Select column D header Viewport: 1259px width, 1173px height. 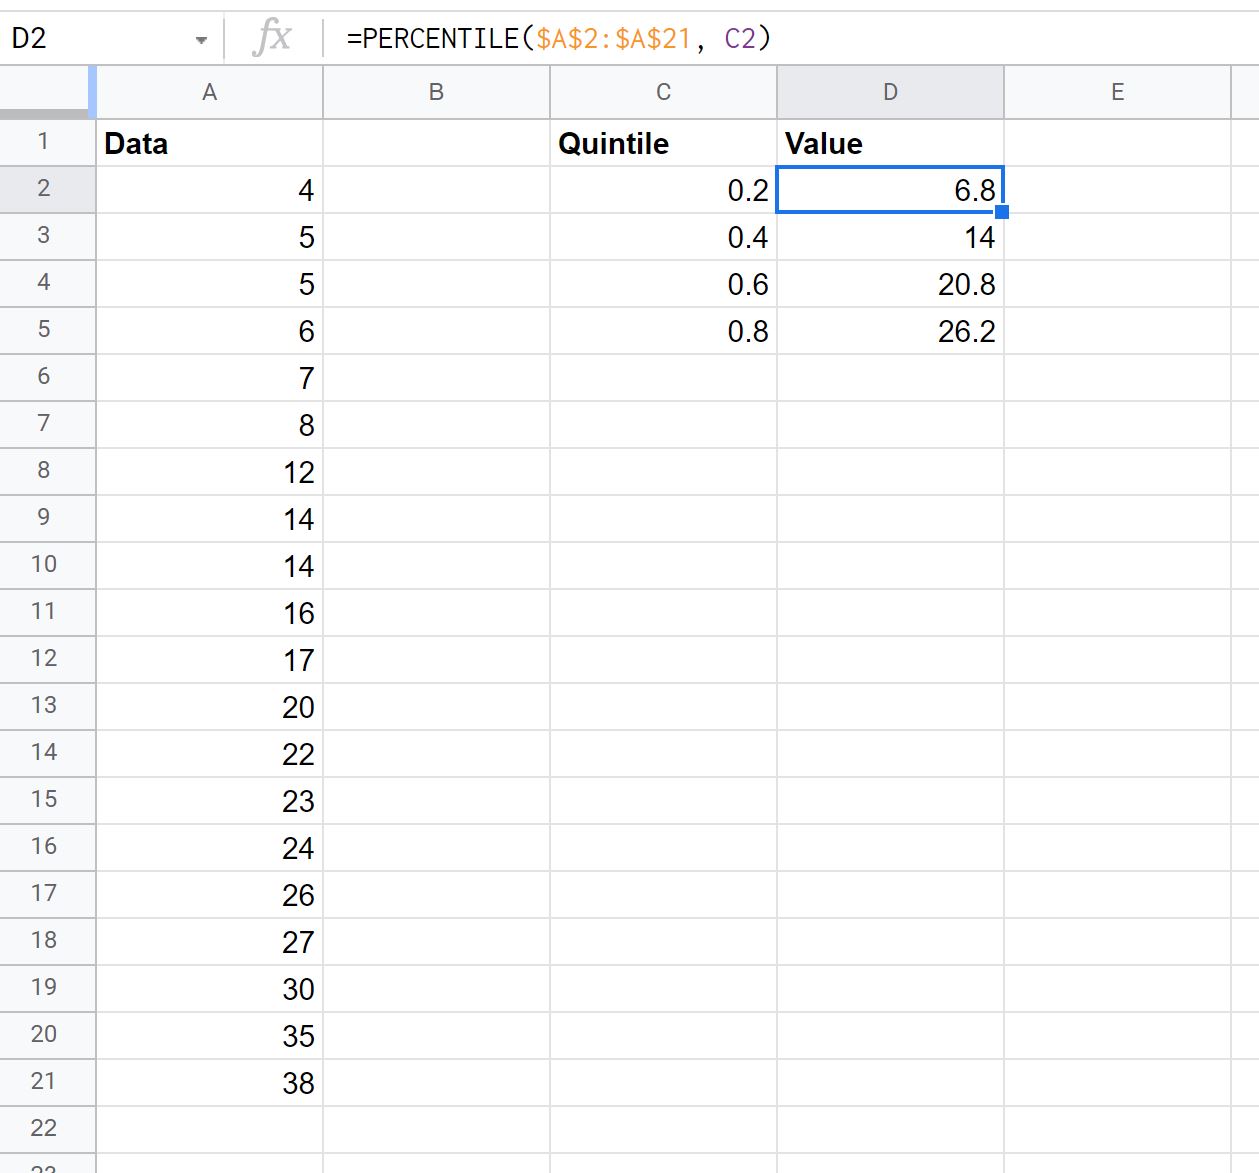pos(889,91)
